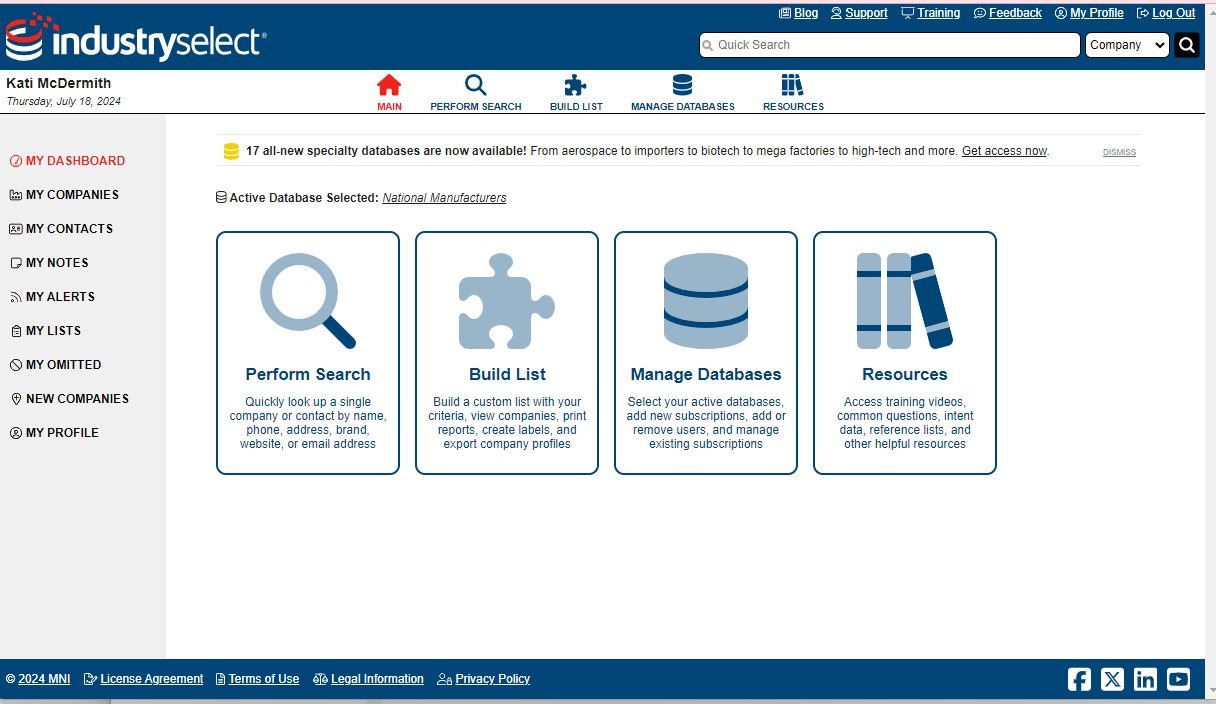The image size is (1216, 704).
Task: Open My Alerts in sidebar
Action: [x=52, y=297]
